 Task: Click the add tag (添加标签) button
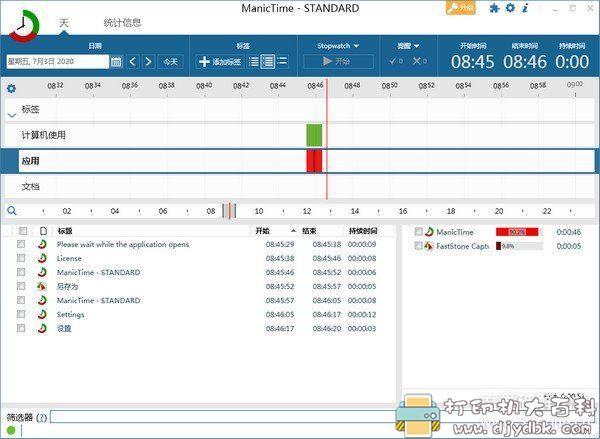click(x=220, y=62)
